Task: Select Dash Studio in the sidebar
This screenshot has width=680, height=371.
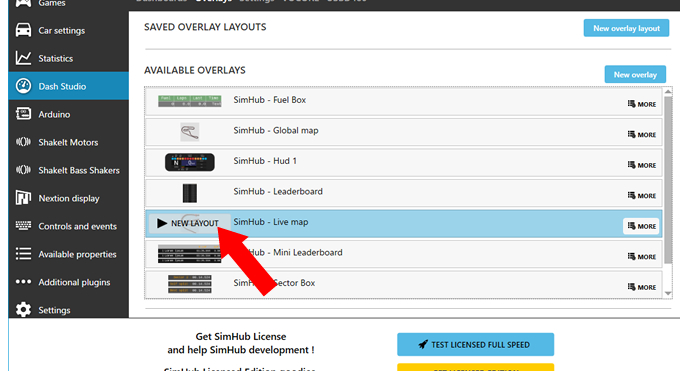Action: 69,86
